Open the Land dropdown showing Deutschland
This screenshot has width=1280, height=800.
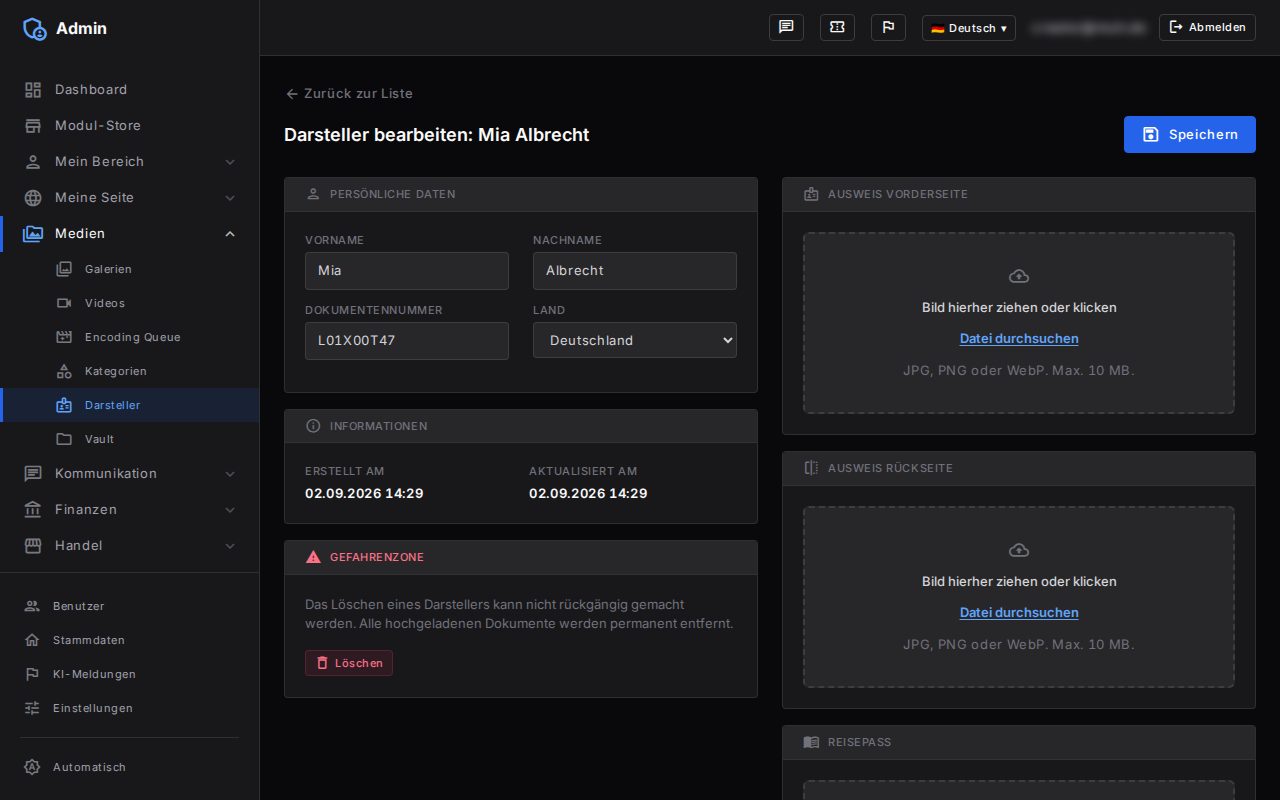pyautogui.click(x=635, y=340)
